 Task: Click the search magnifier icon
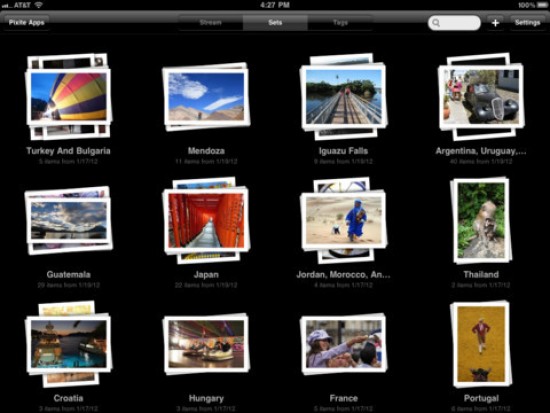[436, 23]
